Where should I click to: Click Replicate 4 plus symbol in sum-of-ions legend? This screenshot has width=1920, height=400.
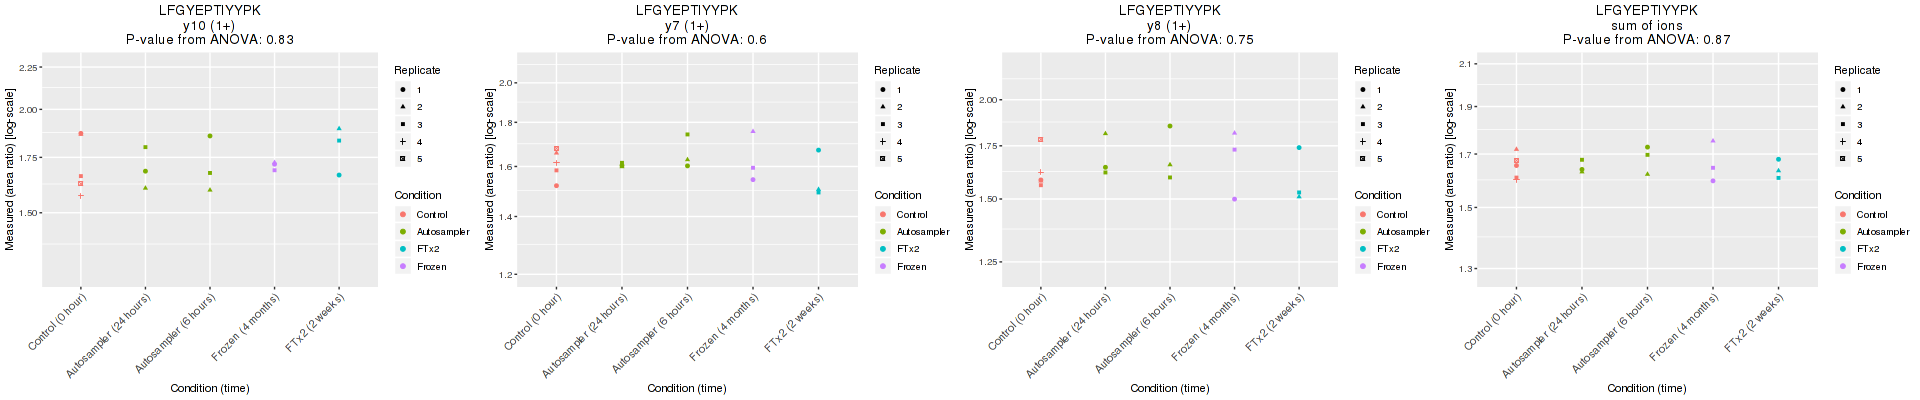pos(1843,141)
